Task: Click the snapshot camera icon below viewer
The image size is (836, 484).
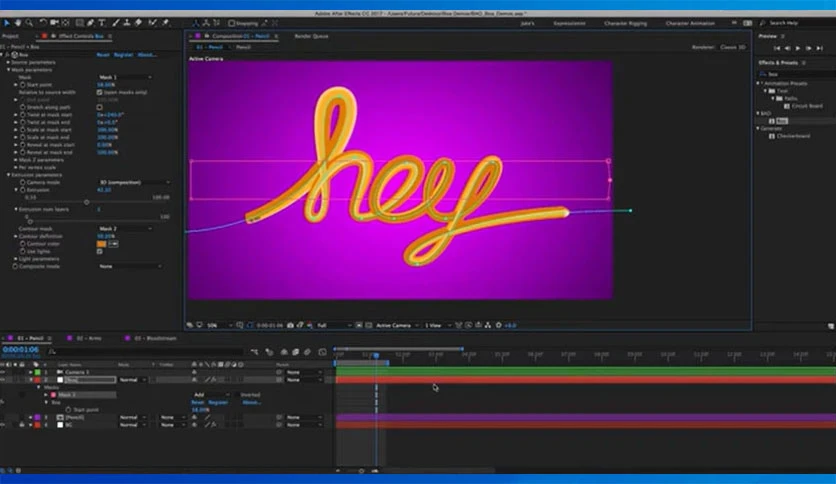Action: [x=291, y=325]
